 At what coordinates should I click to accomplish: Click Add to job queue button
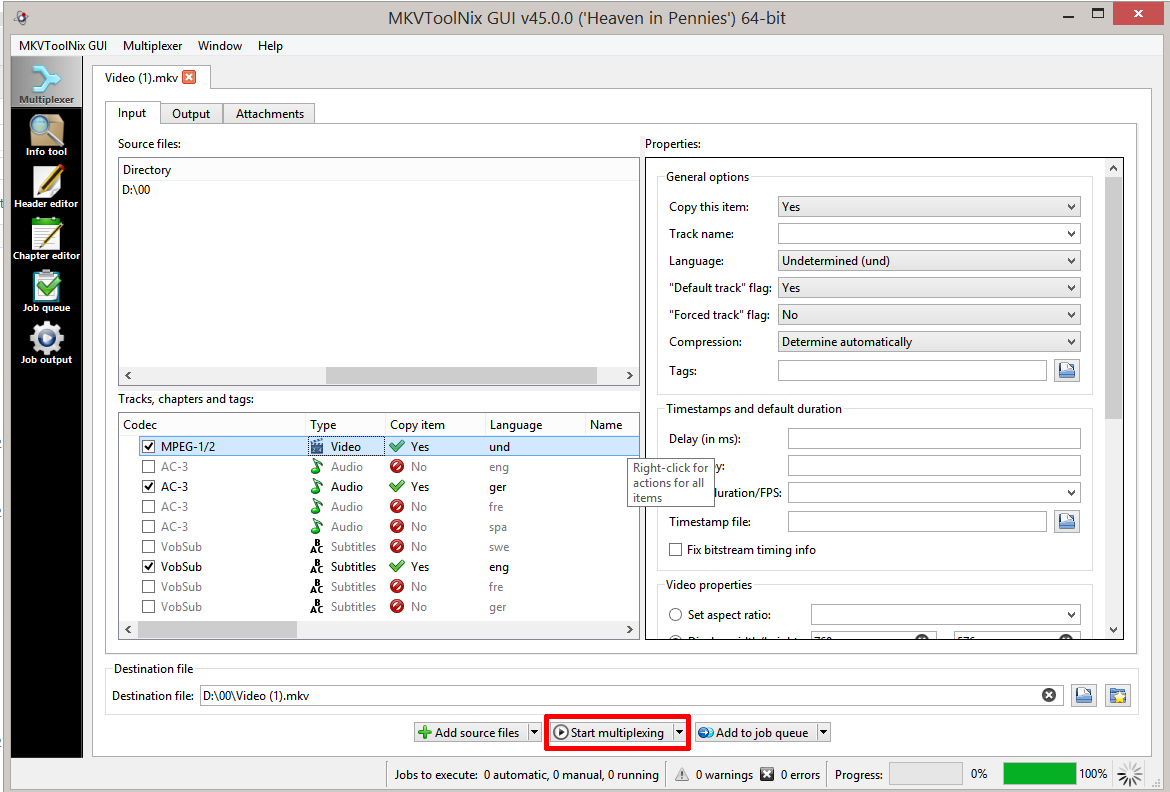(x=756, y=732)
